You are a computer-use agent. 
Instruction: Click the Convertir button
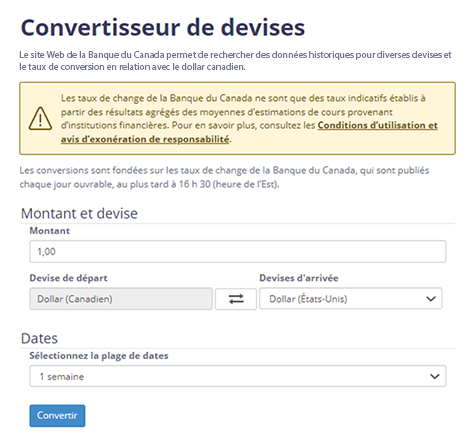[57, 416]
